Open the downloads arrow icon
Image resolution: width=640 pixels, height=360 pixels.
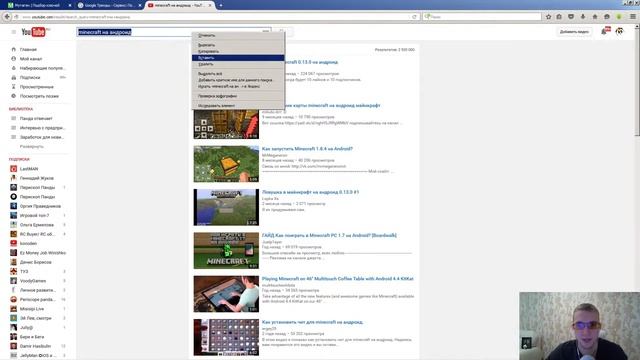pyautogui.click(x=583, y=17)
